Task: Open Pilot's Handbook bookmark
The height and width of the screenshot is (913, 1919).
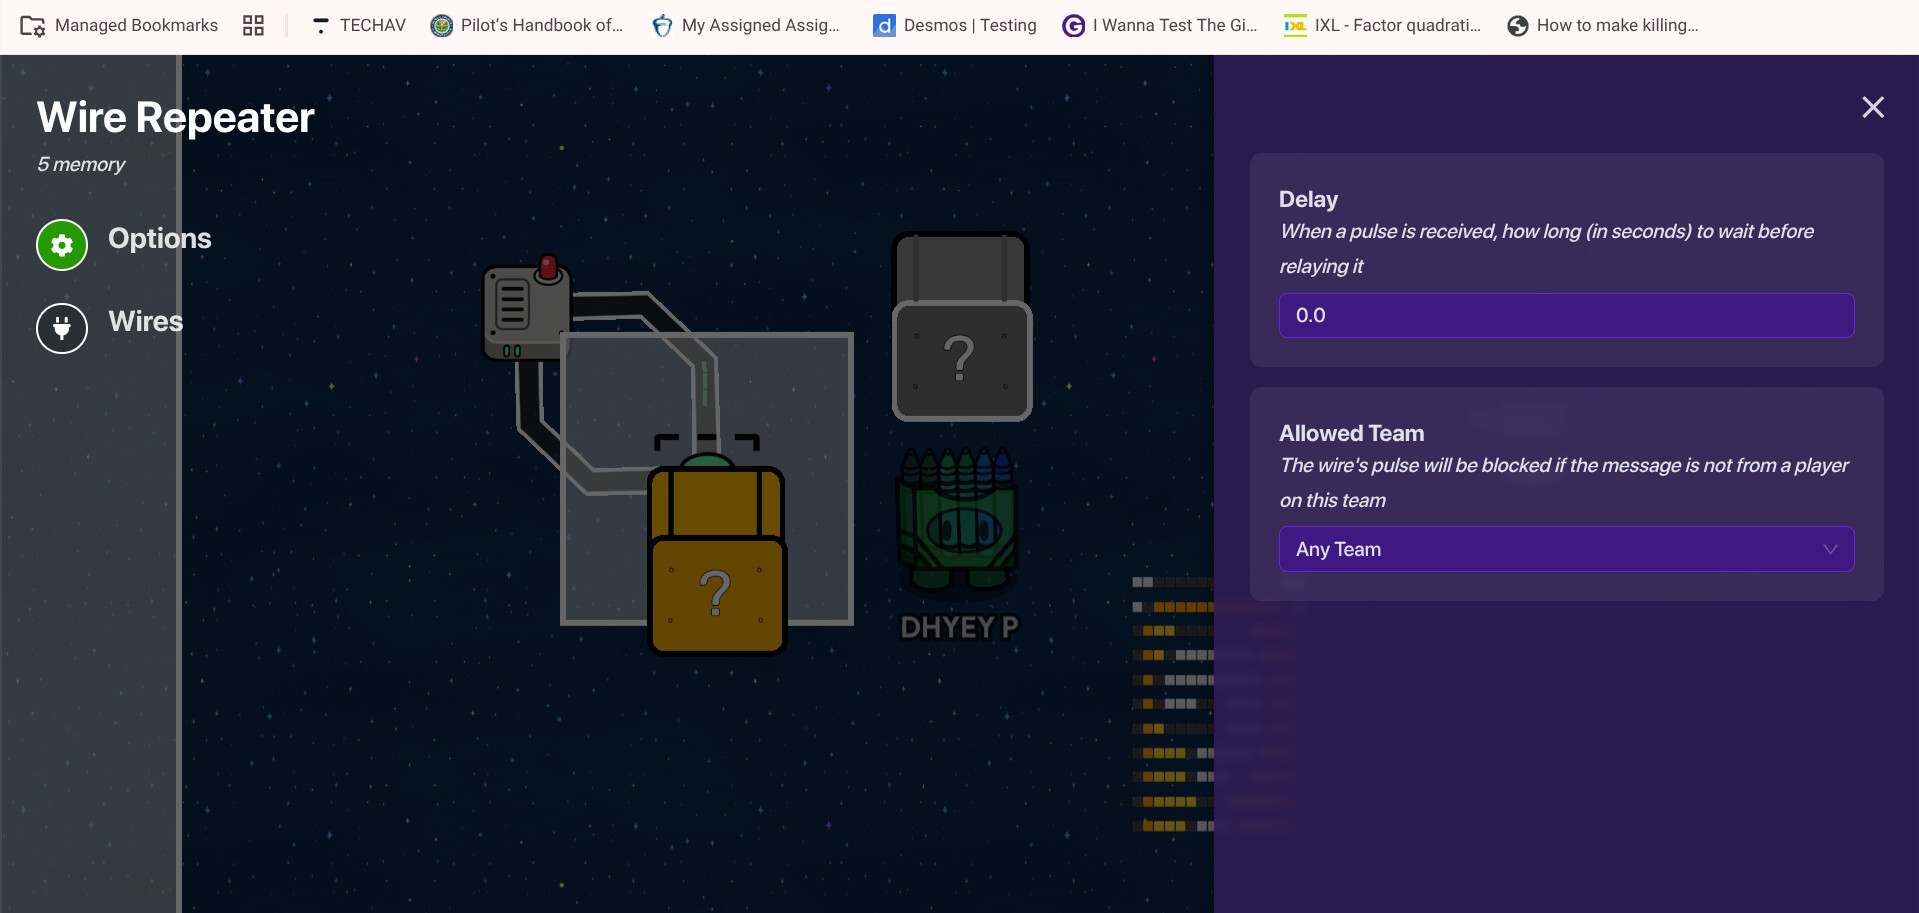Action: (527, 26)
